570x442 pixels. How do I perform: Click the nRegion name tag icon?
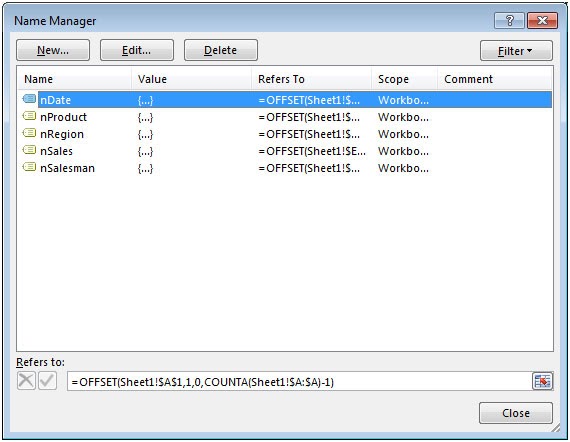[29, 133]
